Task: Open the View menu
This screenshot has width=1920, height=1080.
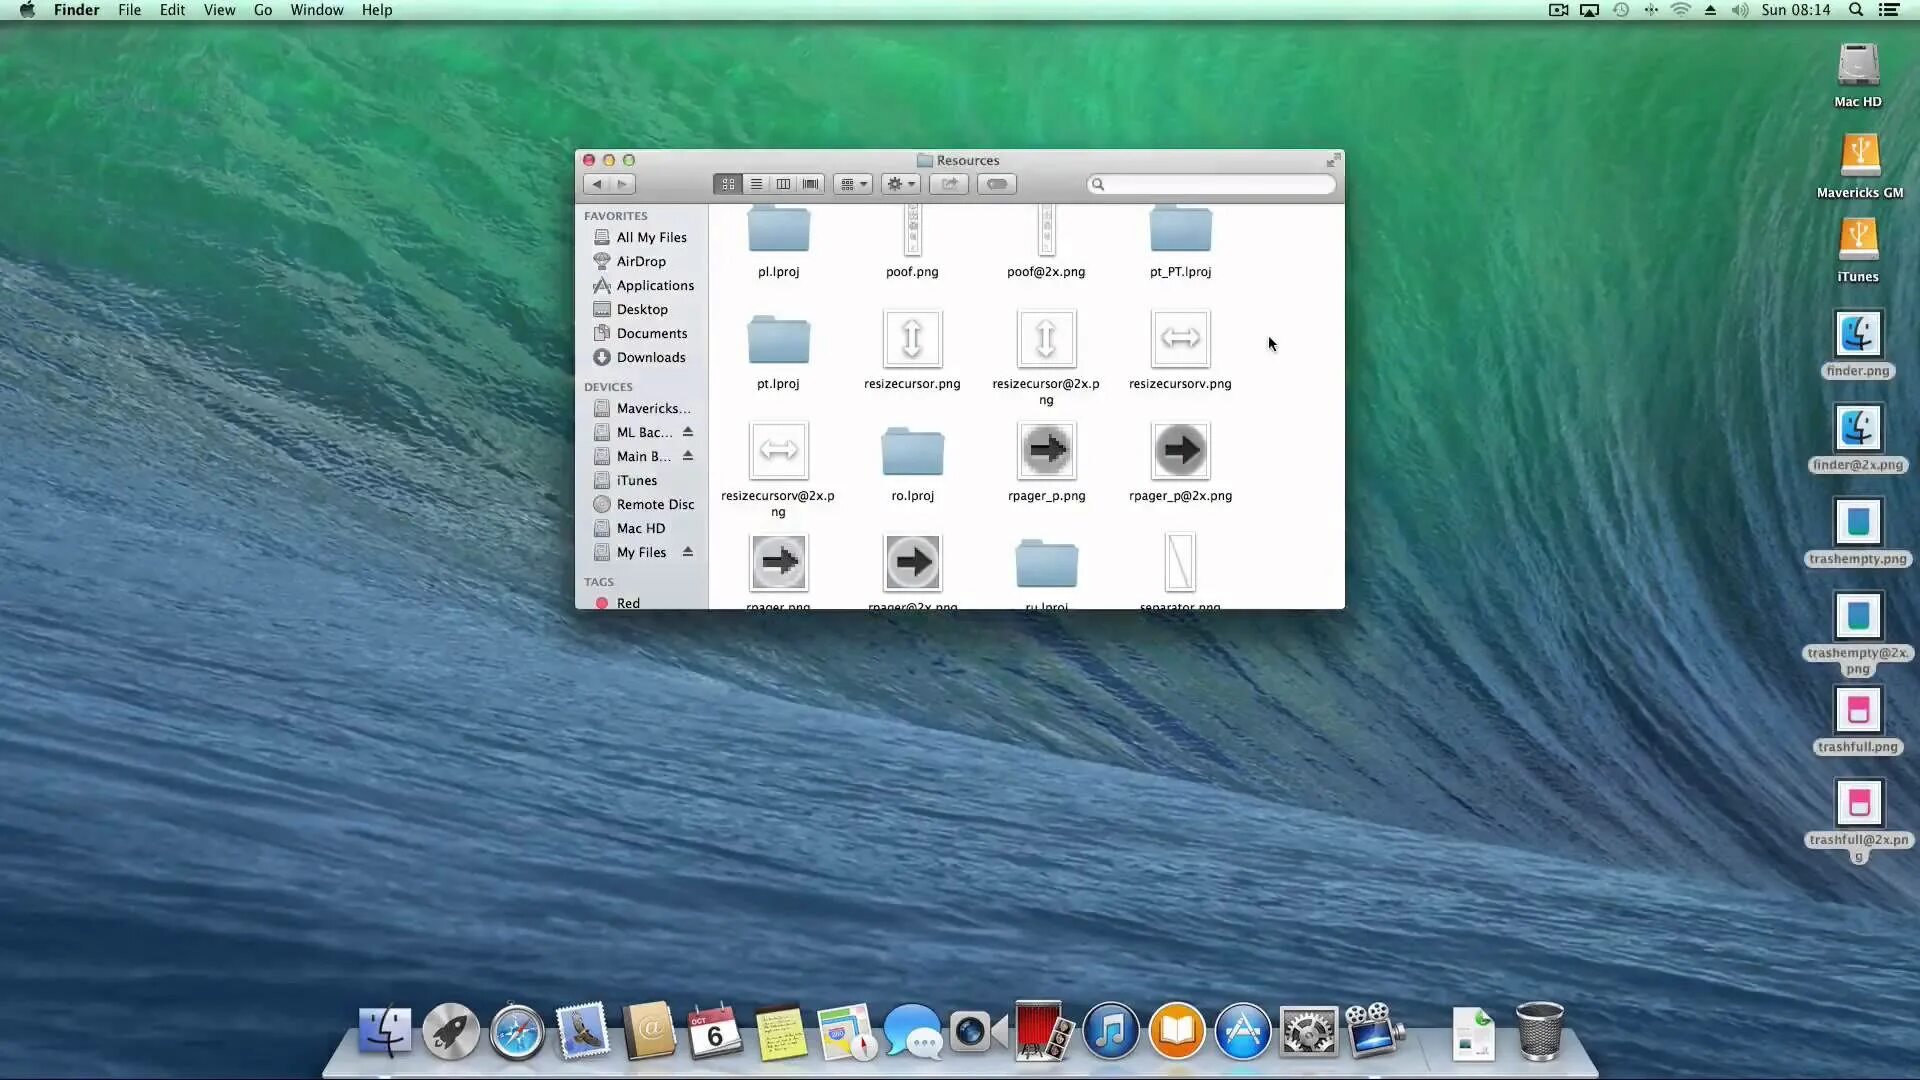Action: coord(219,10)
